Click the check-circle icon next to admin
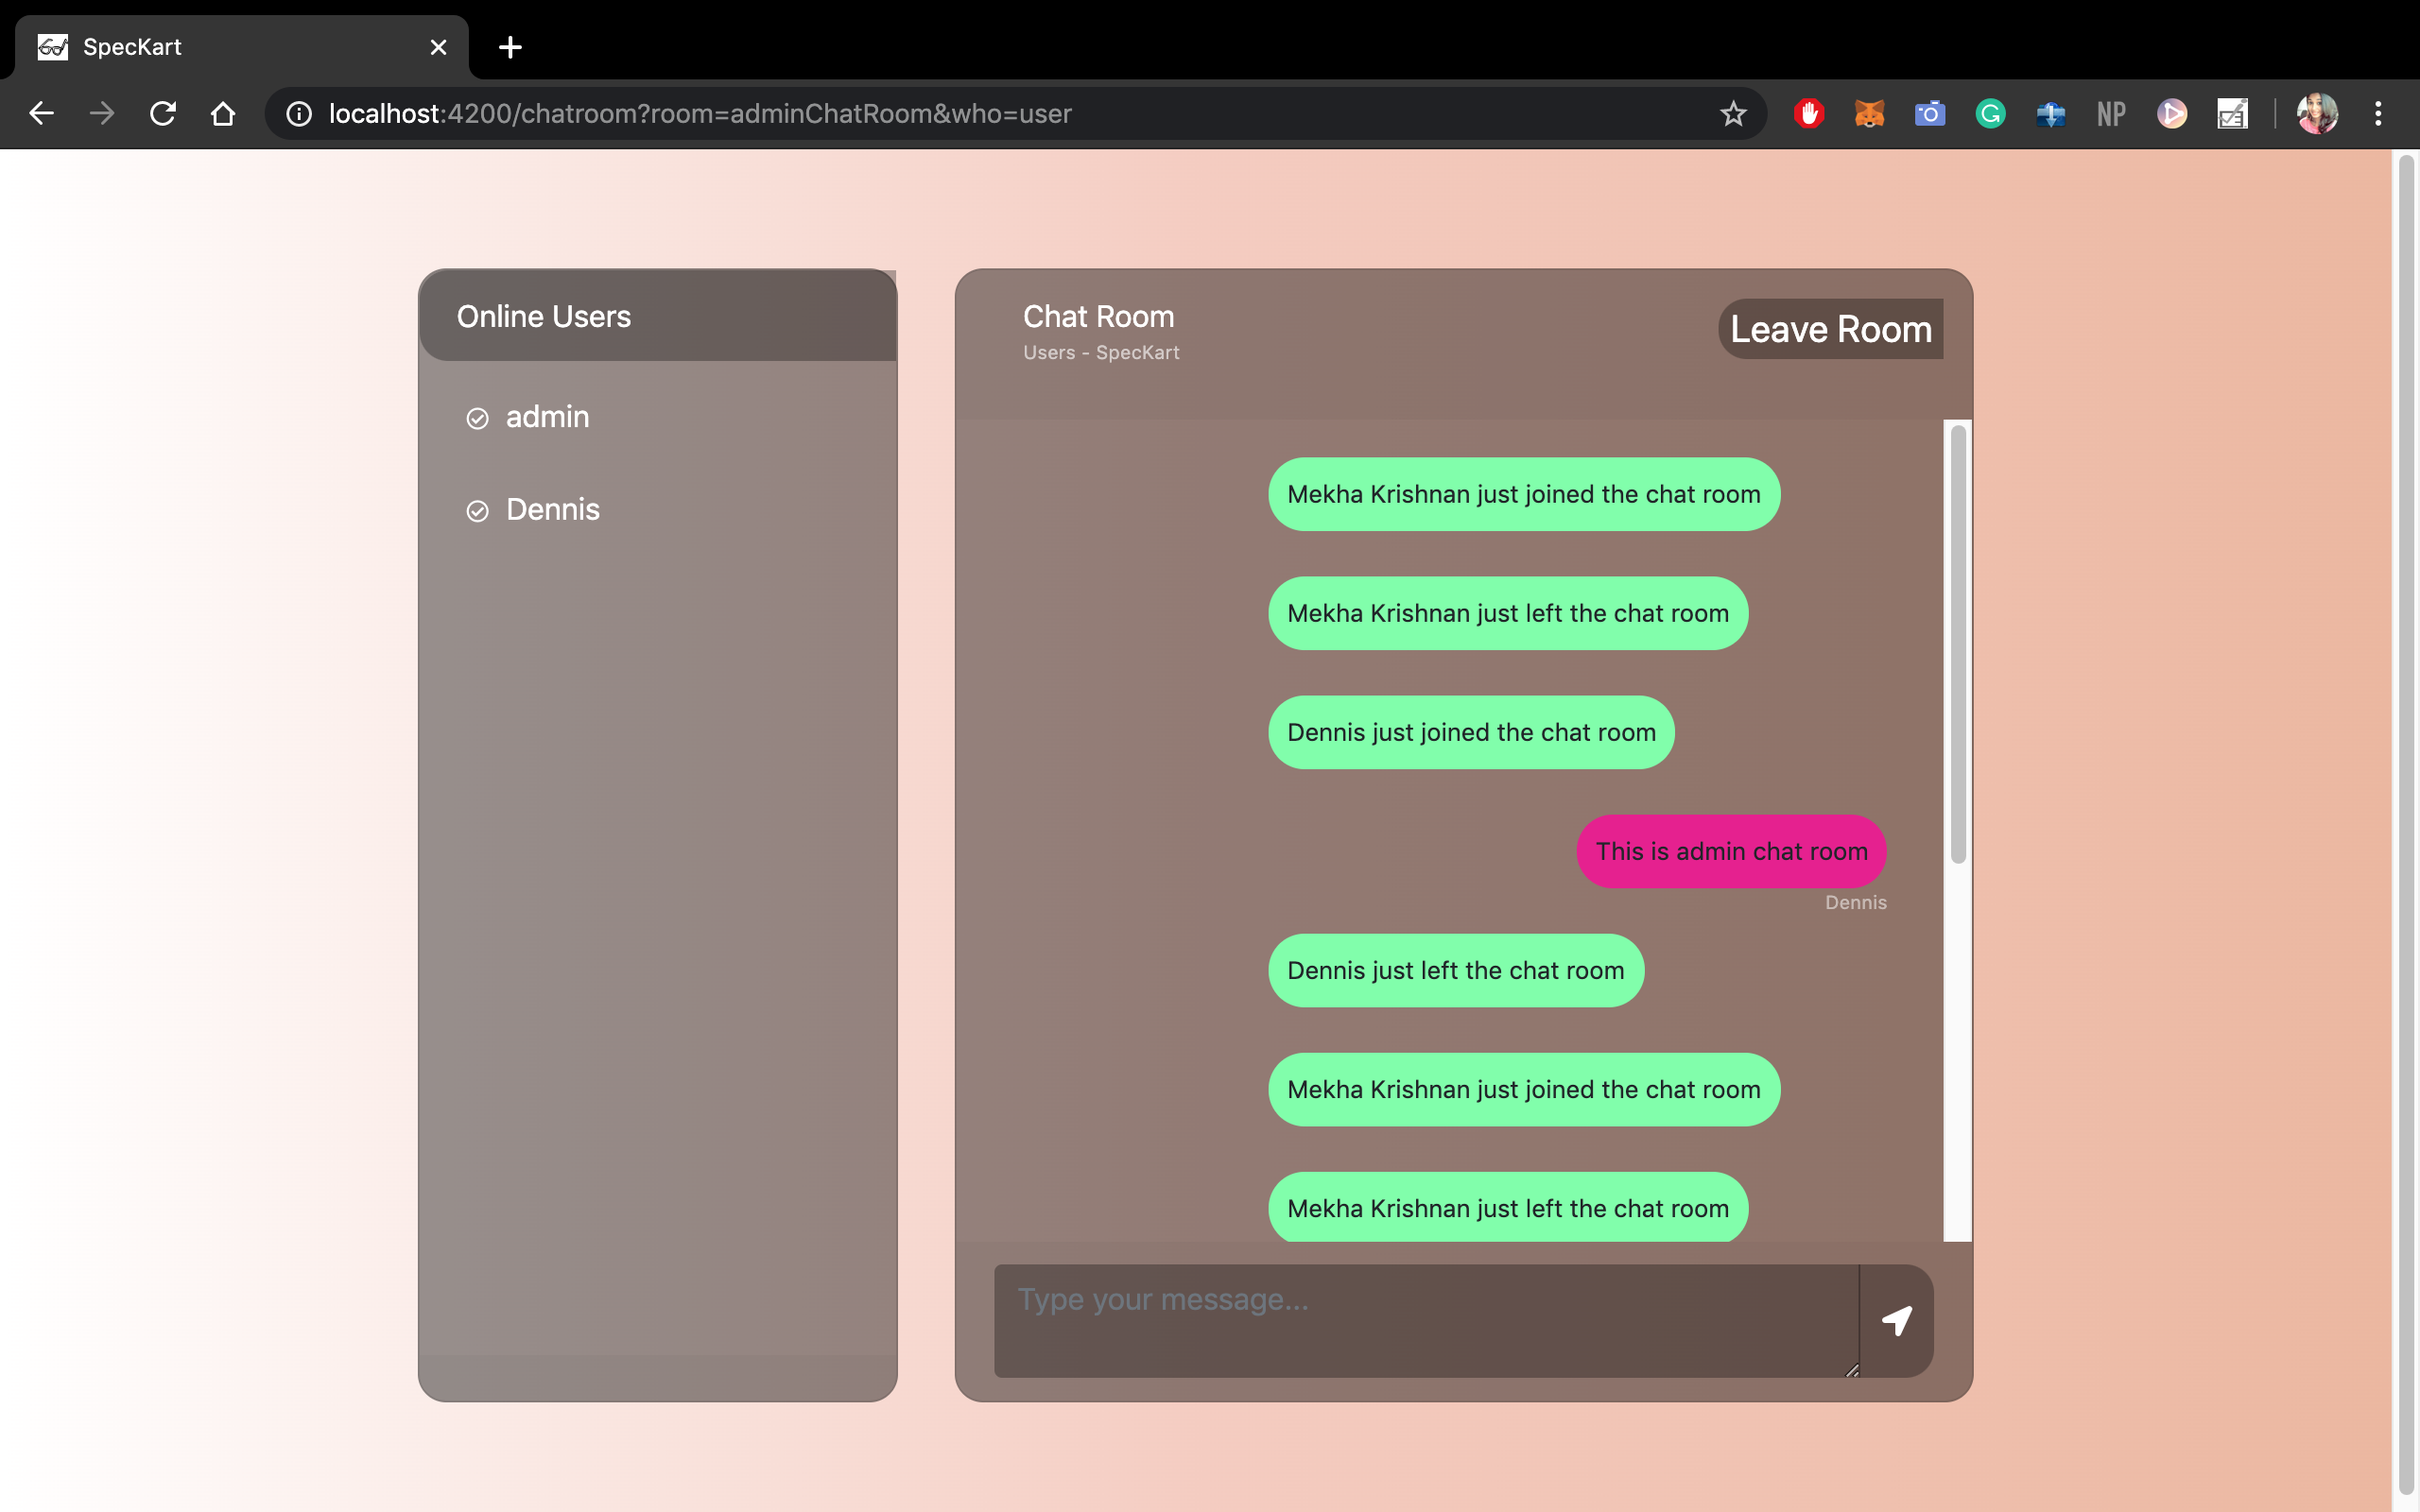The height and width of the screenshot is (1512, 2420). (x=478, y=419)
